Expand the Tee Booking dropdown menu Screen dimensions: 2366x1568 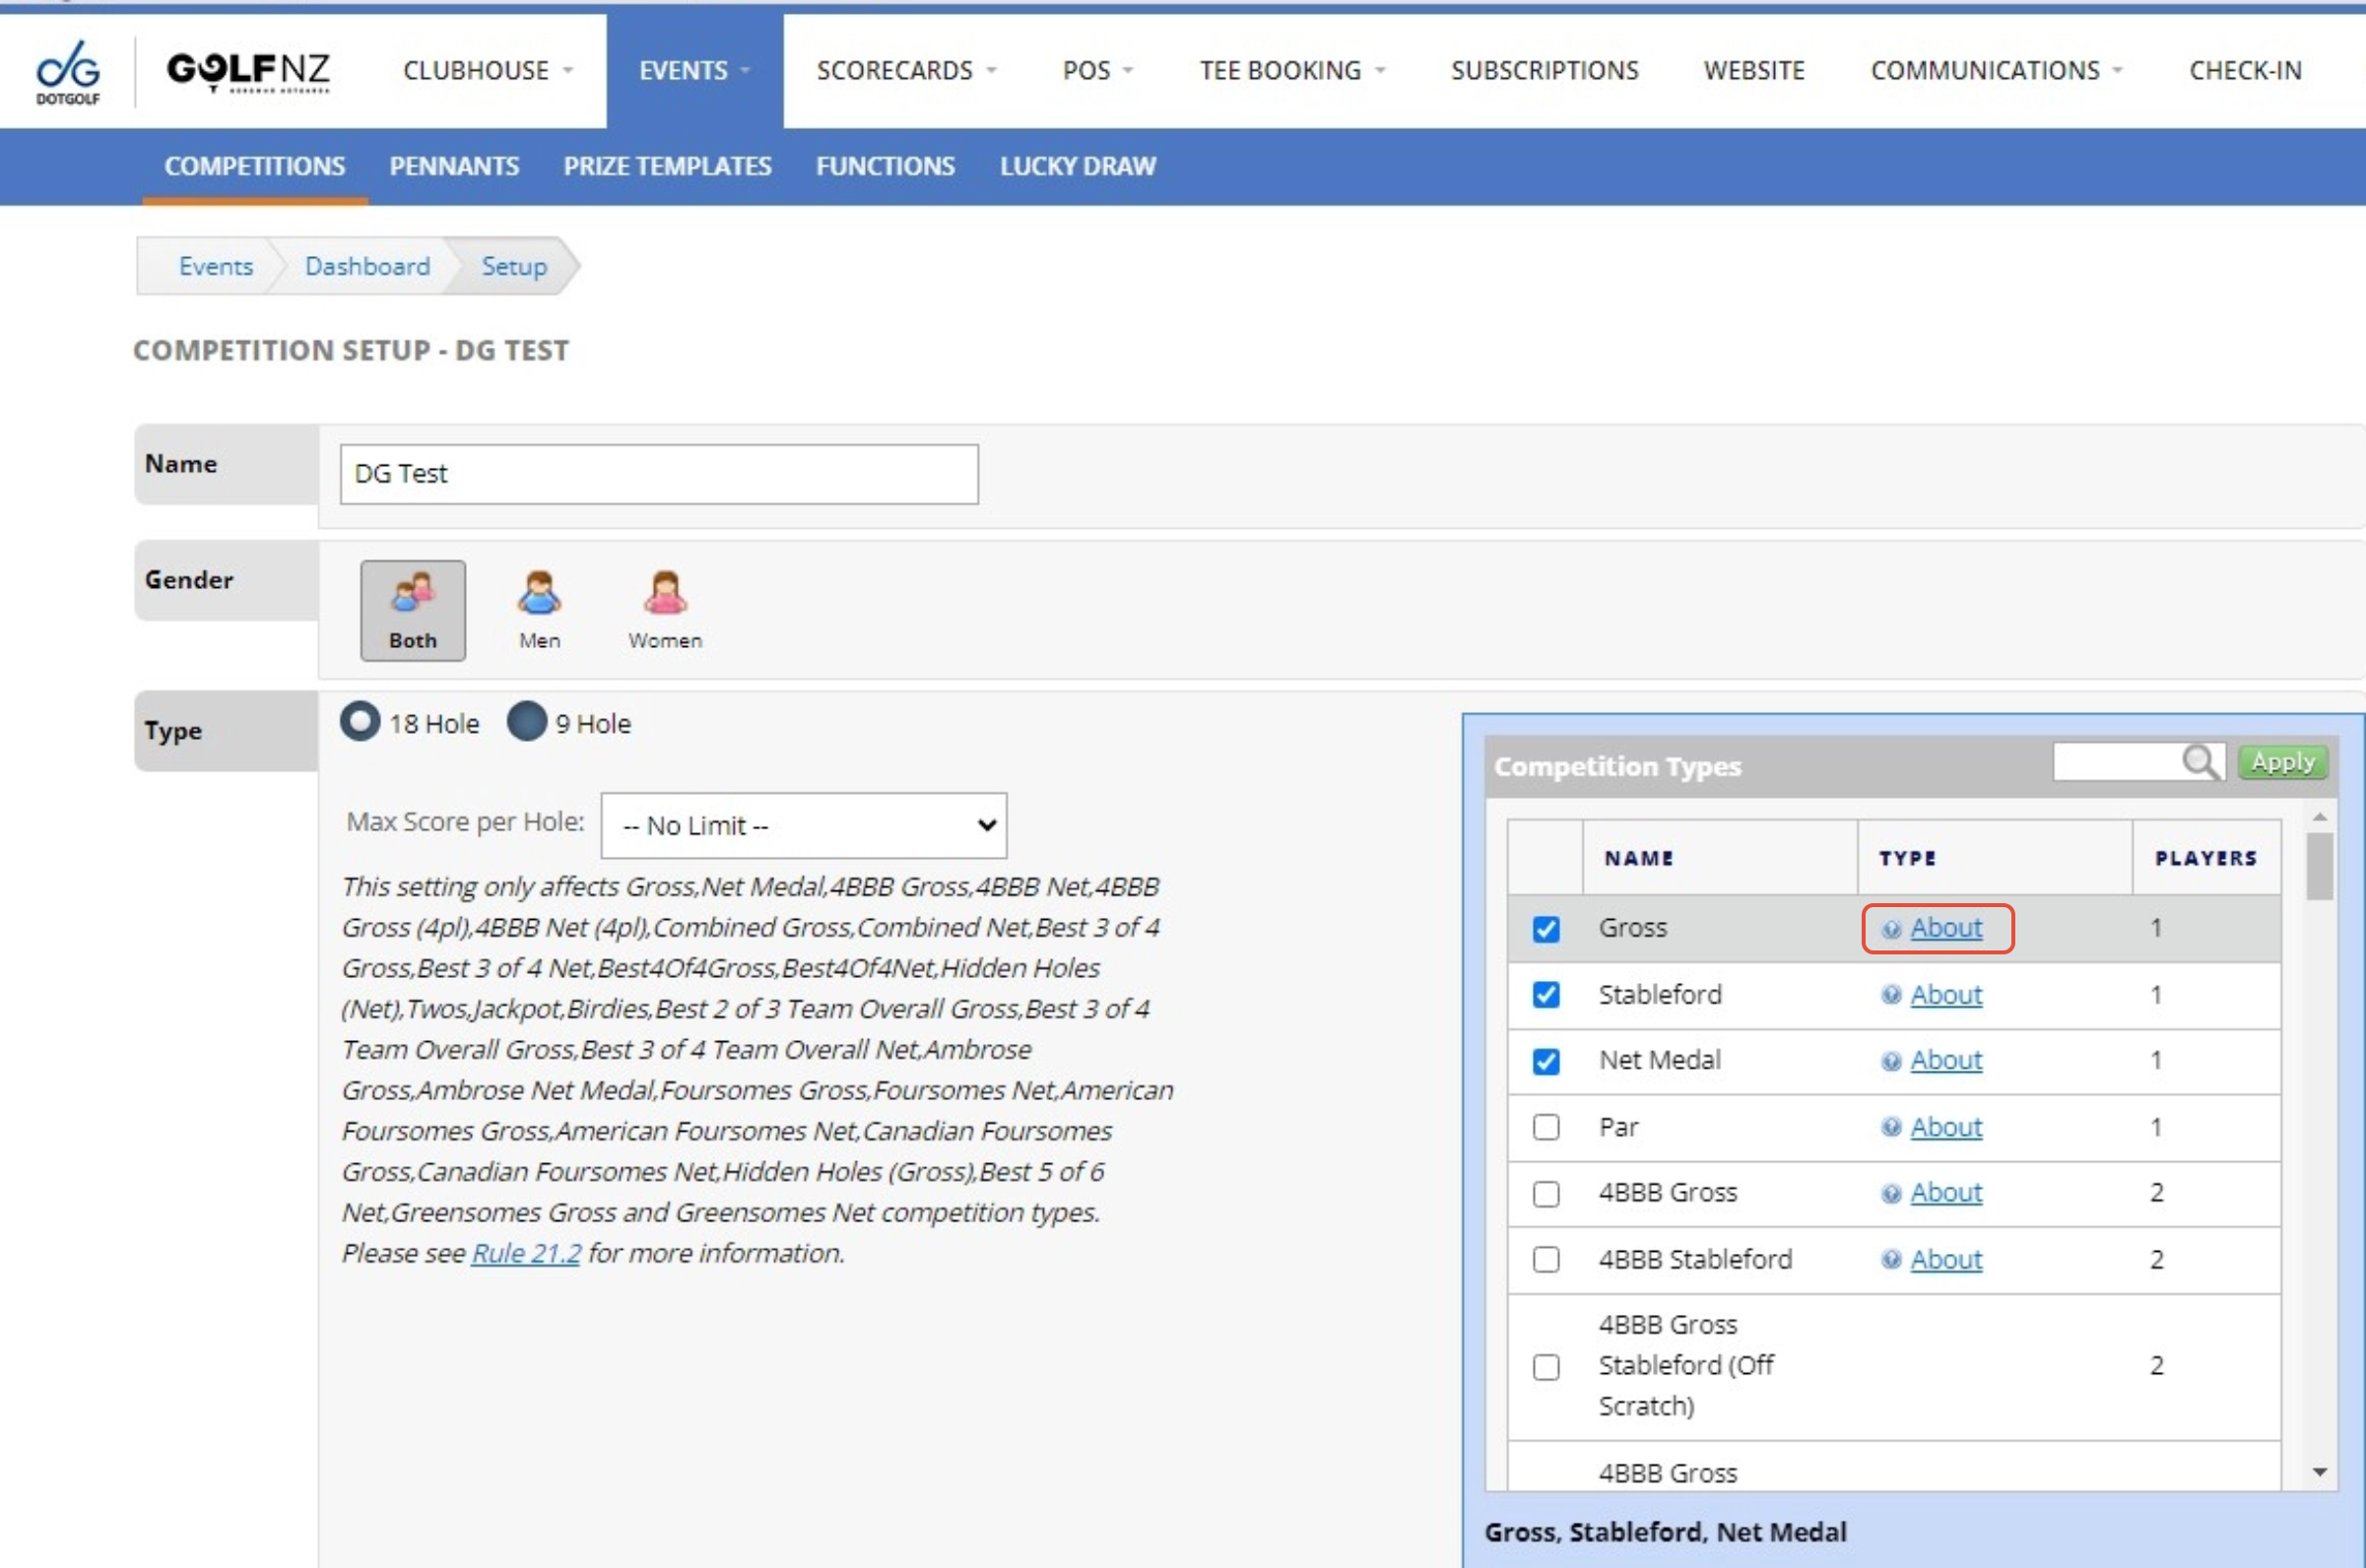pos(1291,70)
